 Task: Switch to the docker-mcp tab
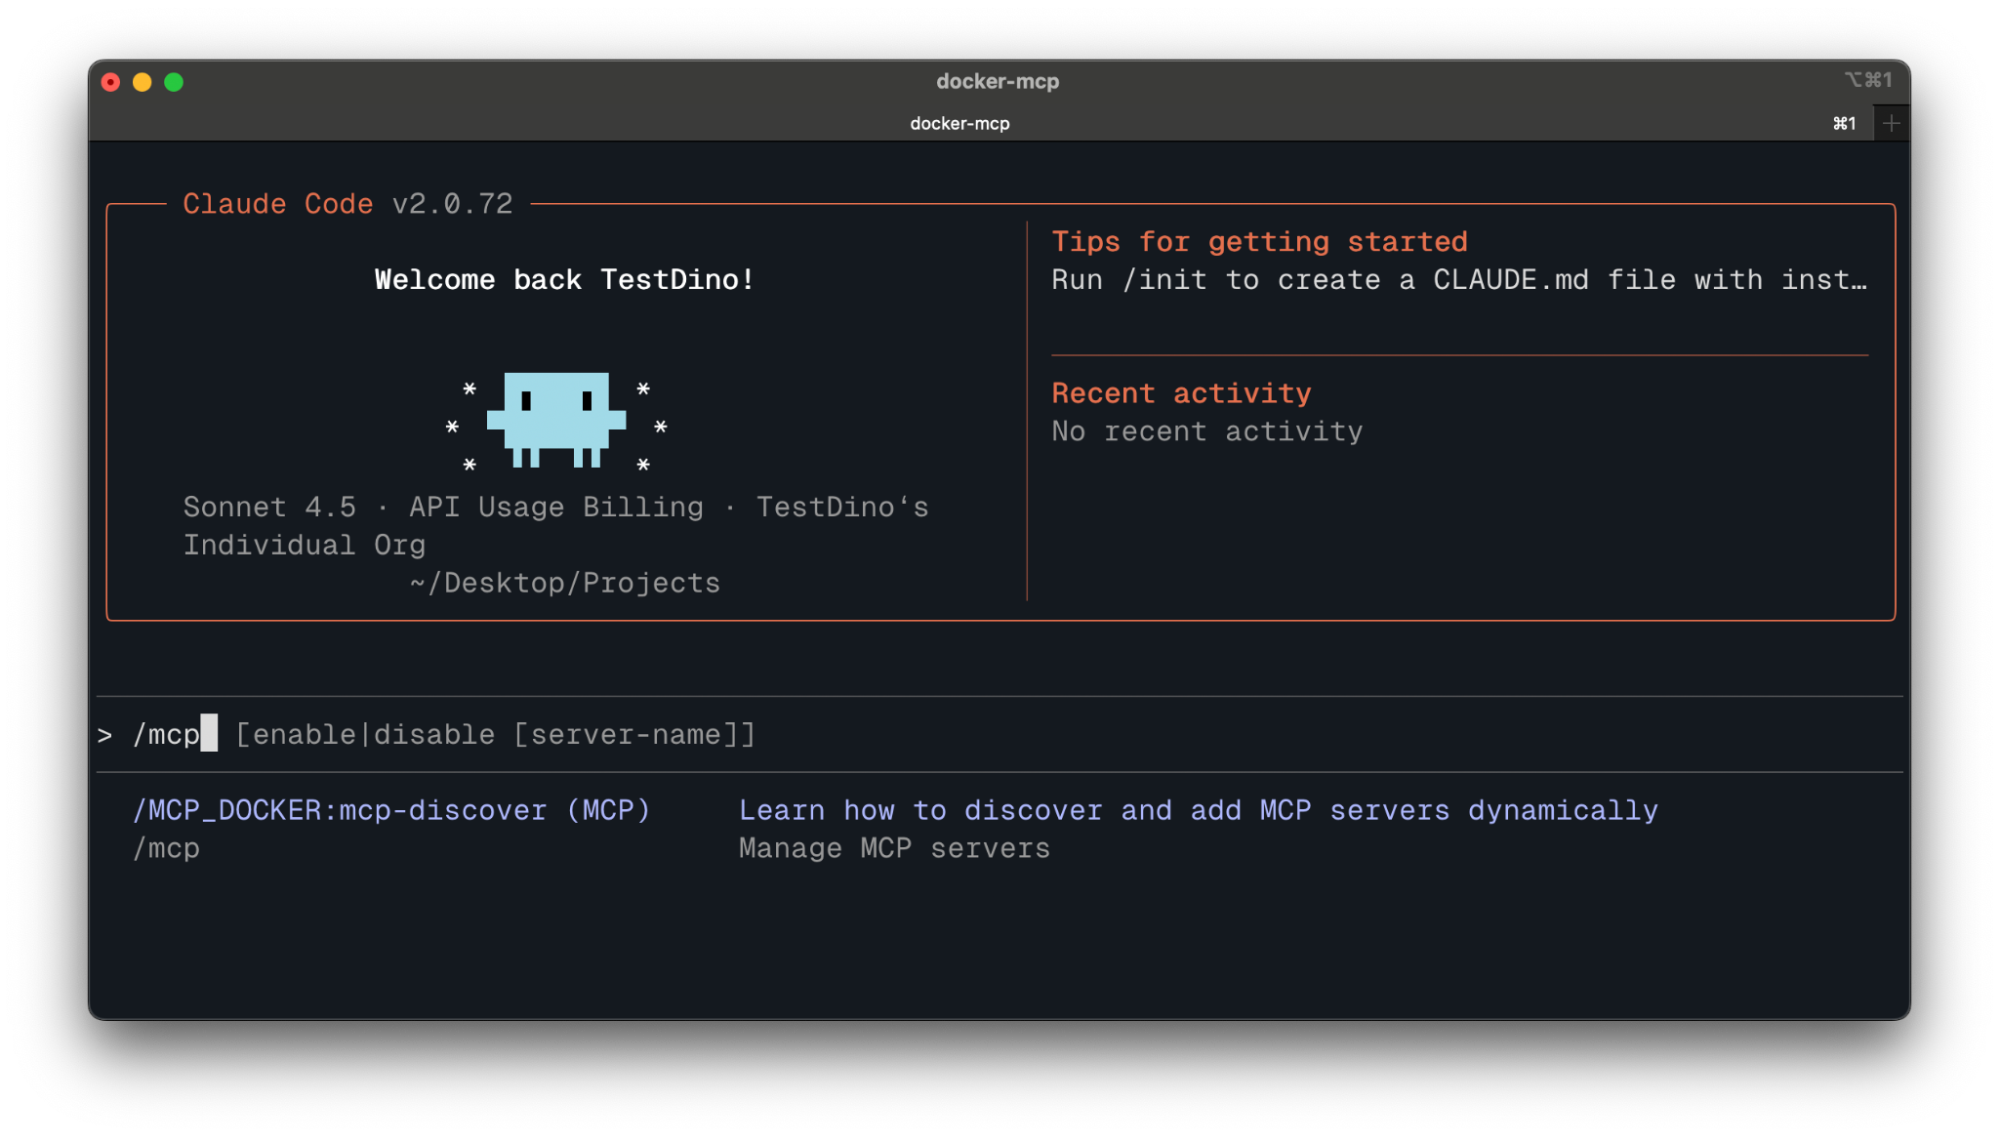[959, 123]
